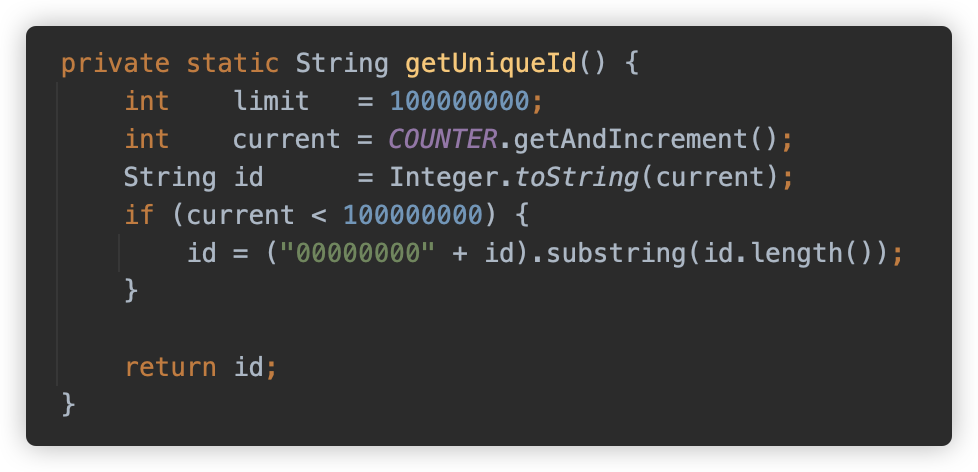Viewport: 978px width, 472px height.
Task: Click the COUNTER constant reference
Action: click(x=443, y=139)
